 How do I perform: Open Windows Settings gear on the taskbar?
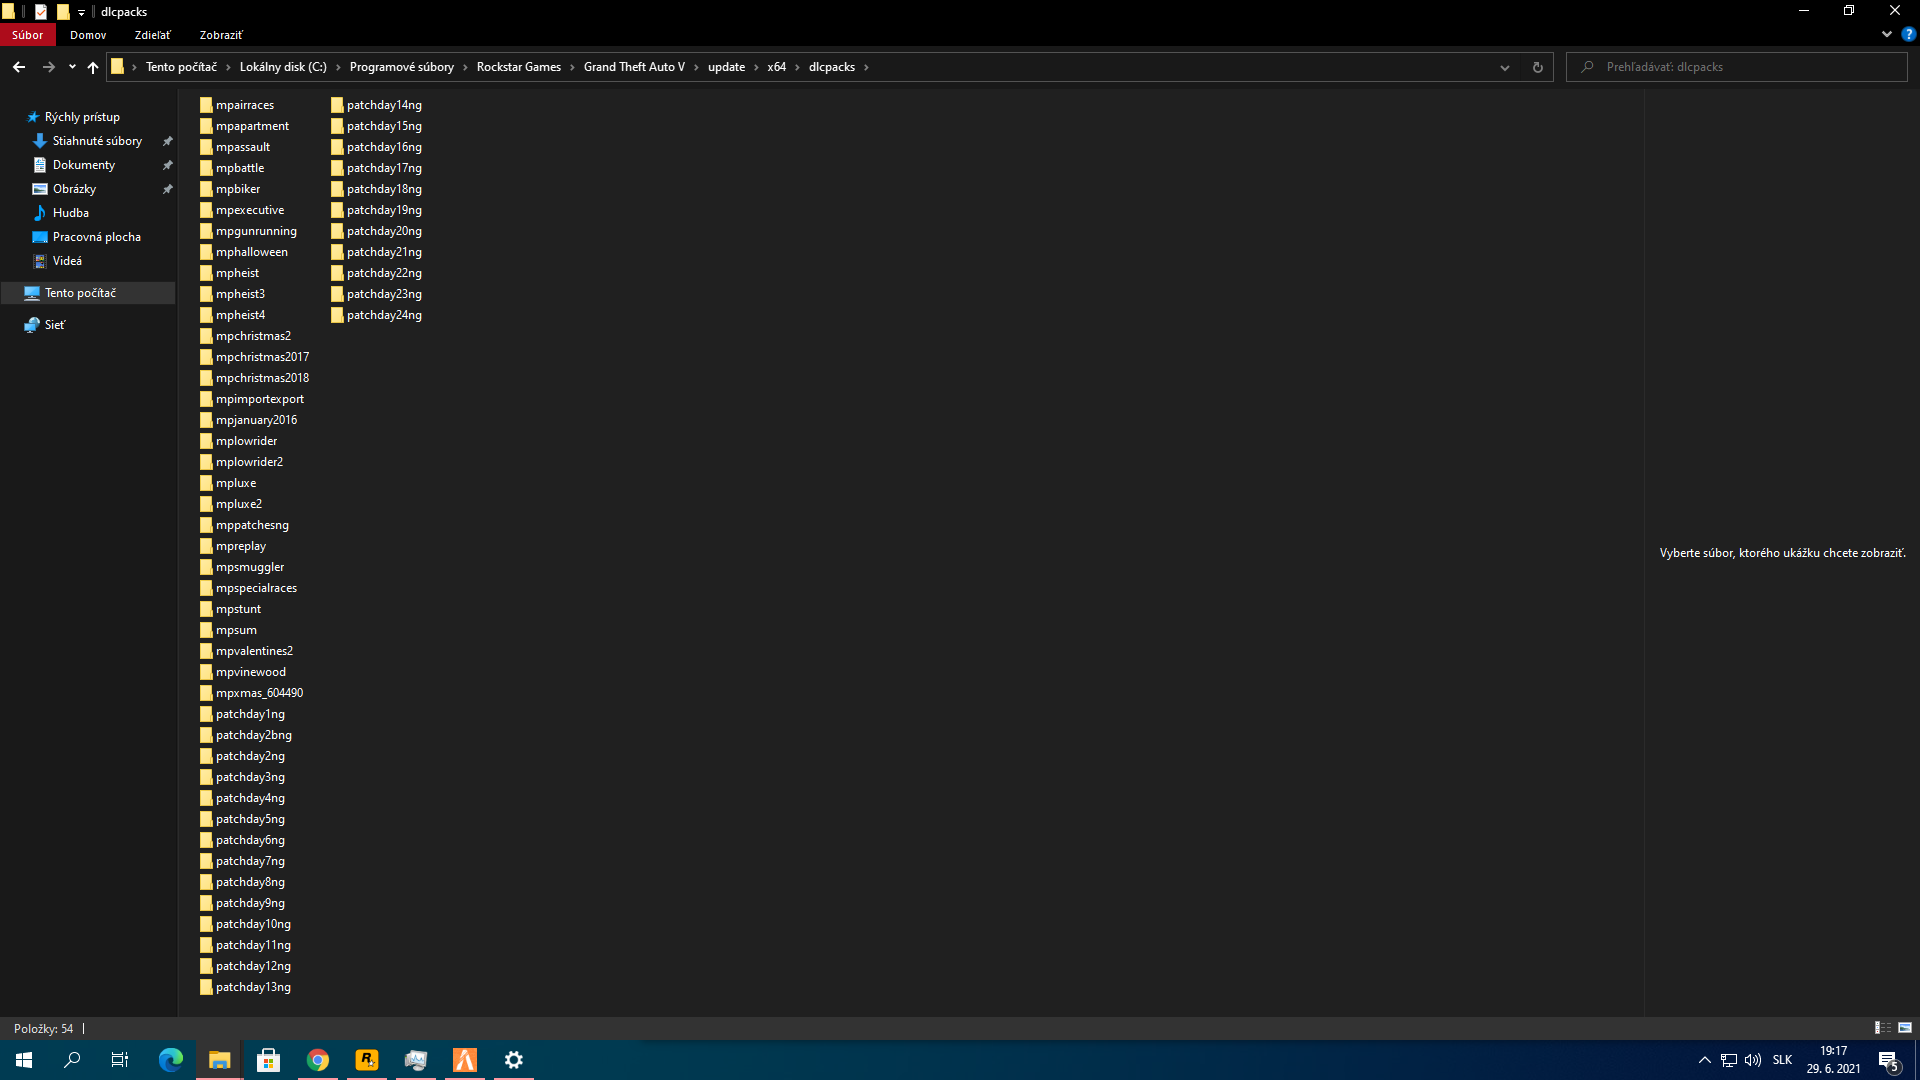pyautogui.click(x=513, y=1059)
